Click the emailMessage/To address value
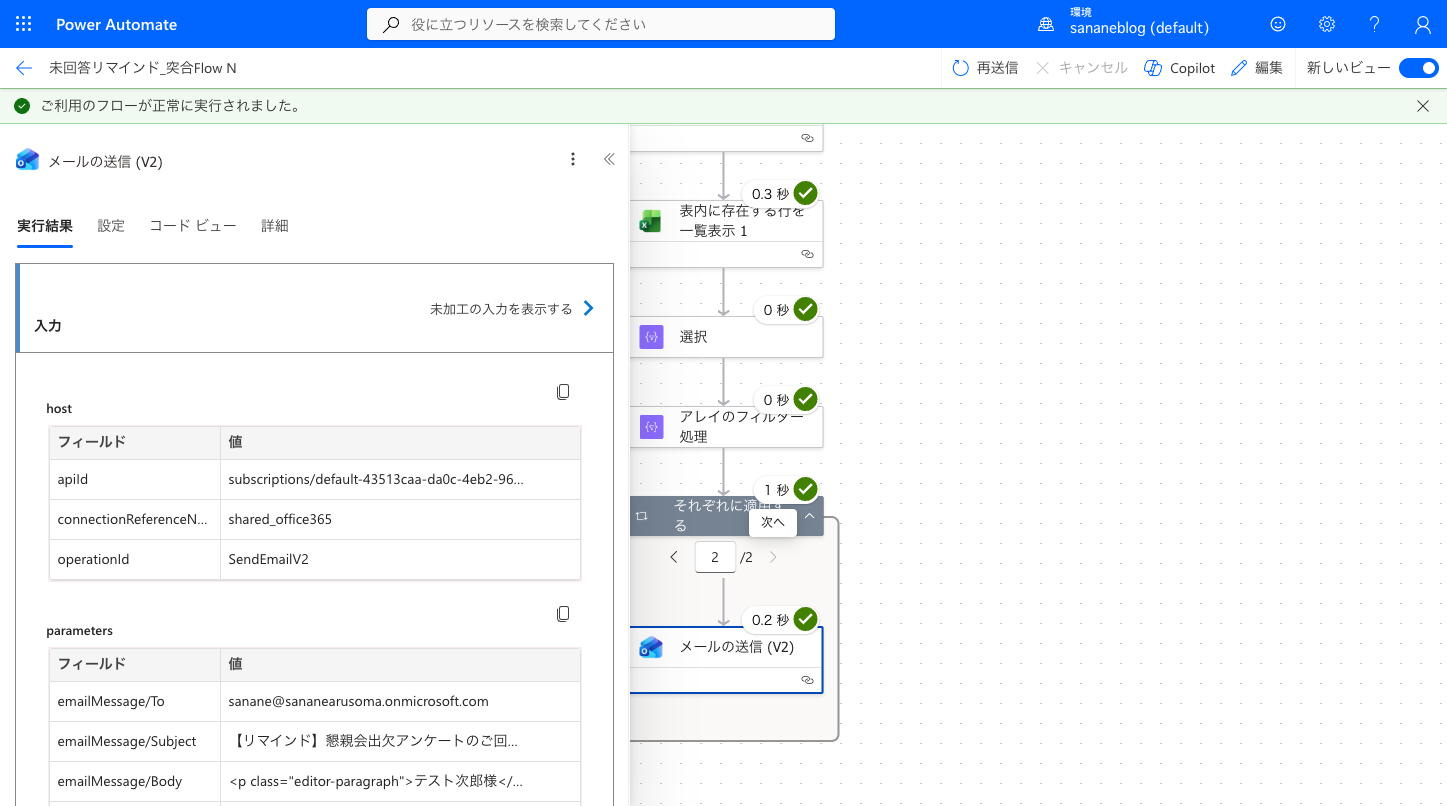The width and height of the screenshot is (1447, 806). tap(358, 701)
